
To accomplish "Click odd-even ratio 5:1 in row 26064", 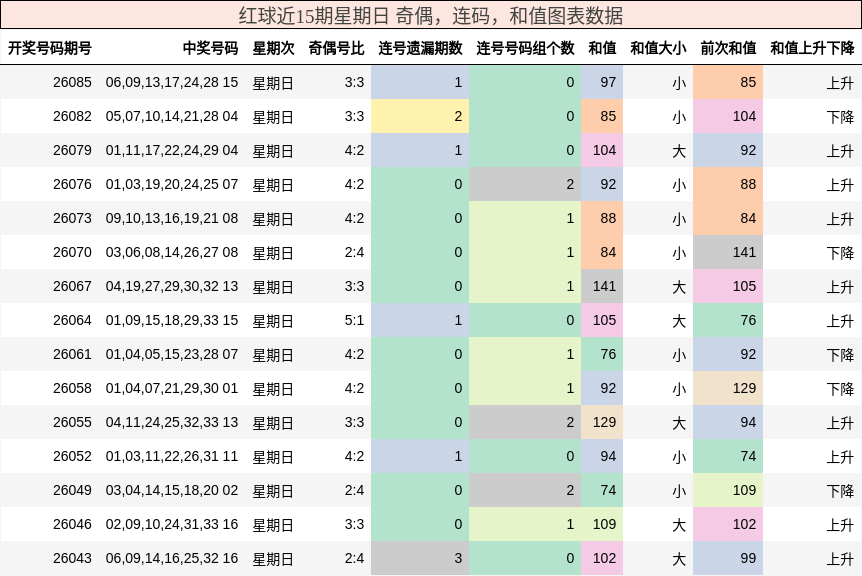I will [354, 320].
